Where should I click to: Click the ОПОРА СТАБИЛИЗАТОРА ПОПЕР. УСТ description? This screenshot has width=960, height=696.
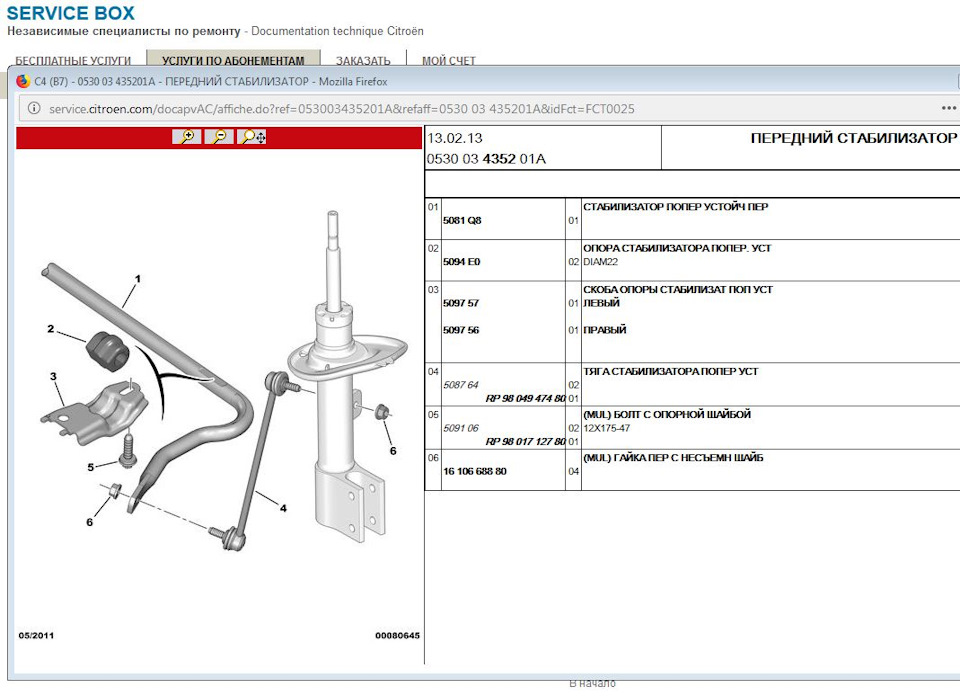point(677,248)
